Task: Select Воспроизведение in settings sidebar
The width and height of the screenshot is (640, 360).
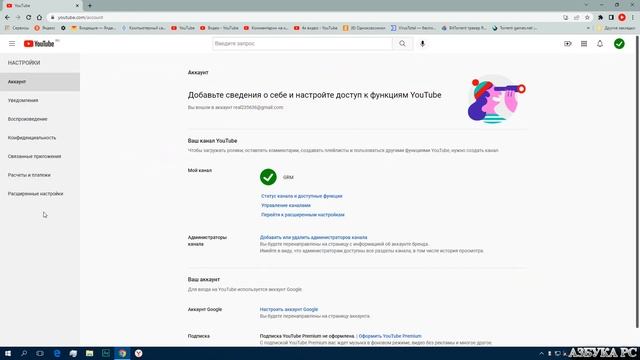Action: [40, 119]
